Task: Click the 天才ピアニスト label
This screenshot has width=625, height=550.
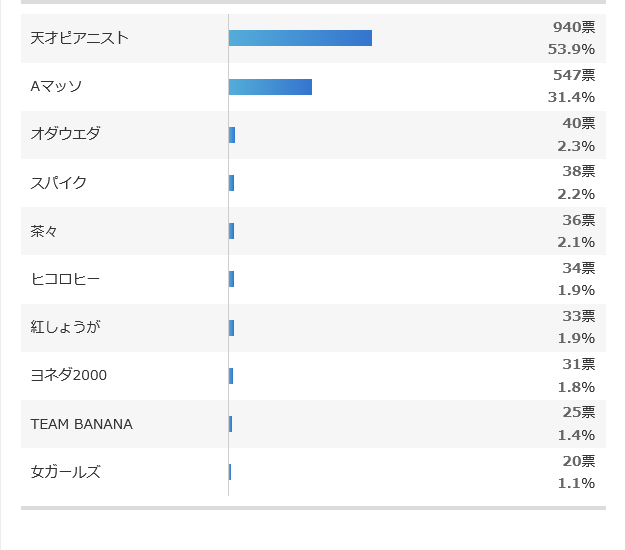Action: click(x=80, y=38)
